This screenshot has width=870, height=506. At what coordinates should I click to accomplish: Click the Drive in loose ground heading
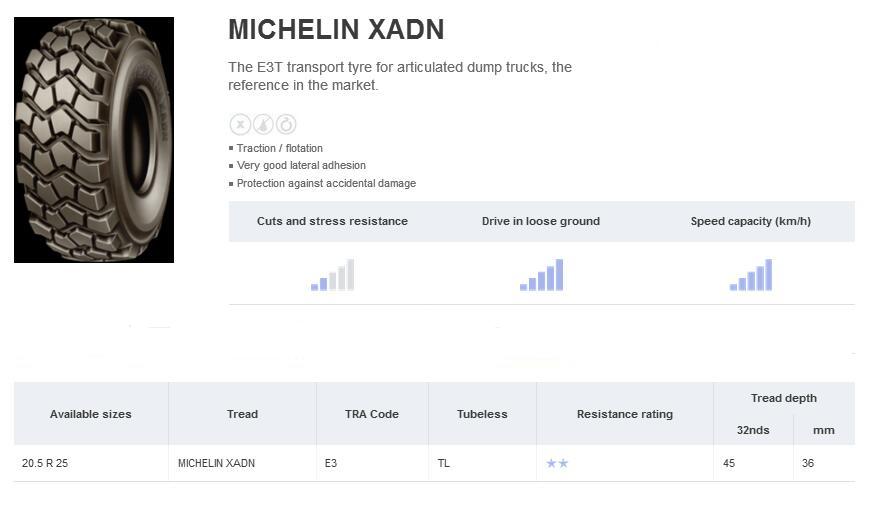click(541, 221)
